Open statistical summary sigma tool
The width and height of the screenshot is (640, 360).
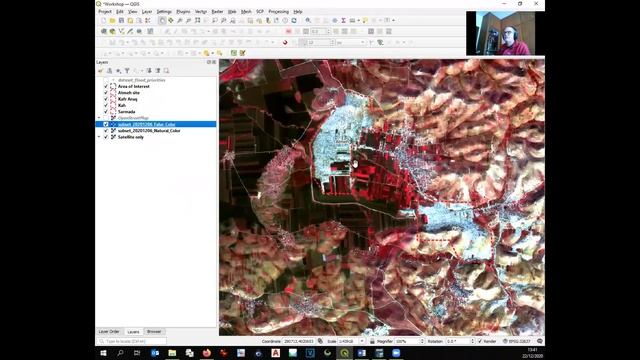click(343, 20)
